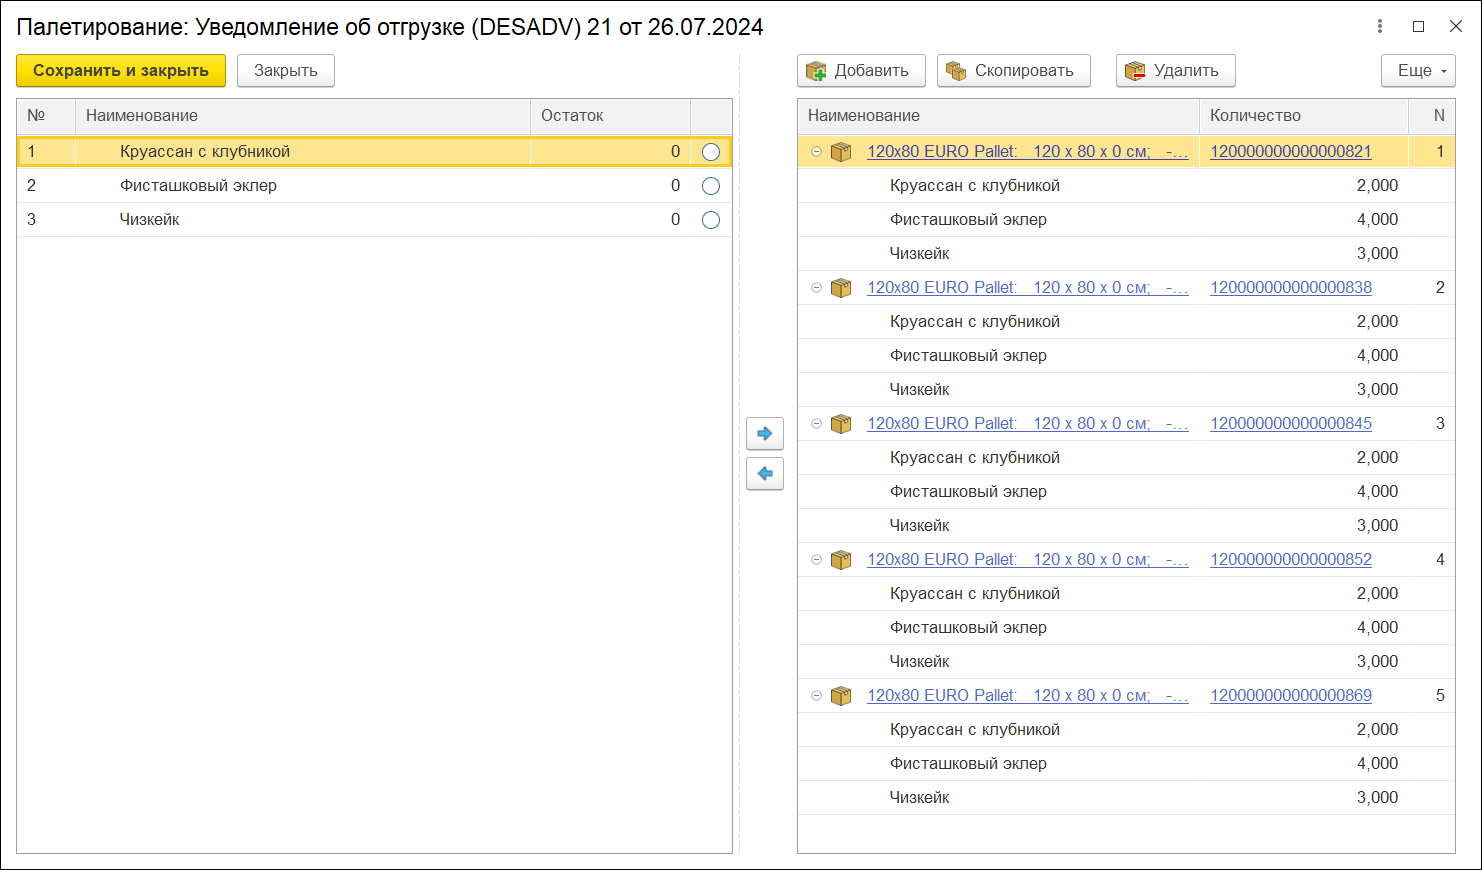Open link 120x80 EURO Pallet in row 5
1482x870 pixels.
pyautogui.click(x=1028, y=695)
